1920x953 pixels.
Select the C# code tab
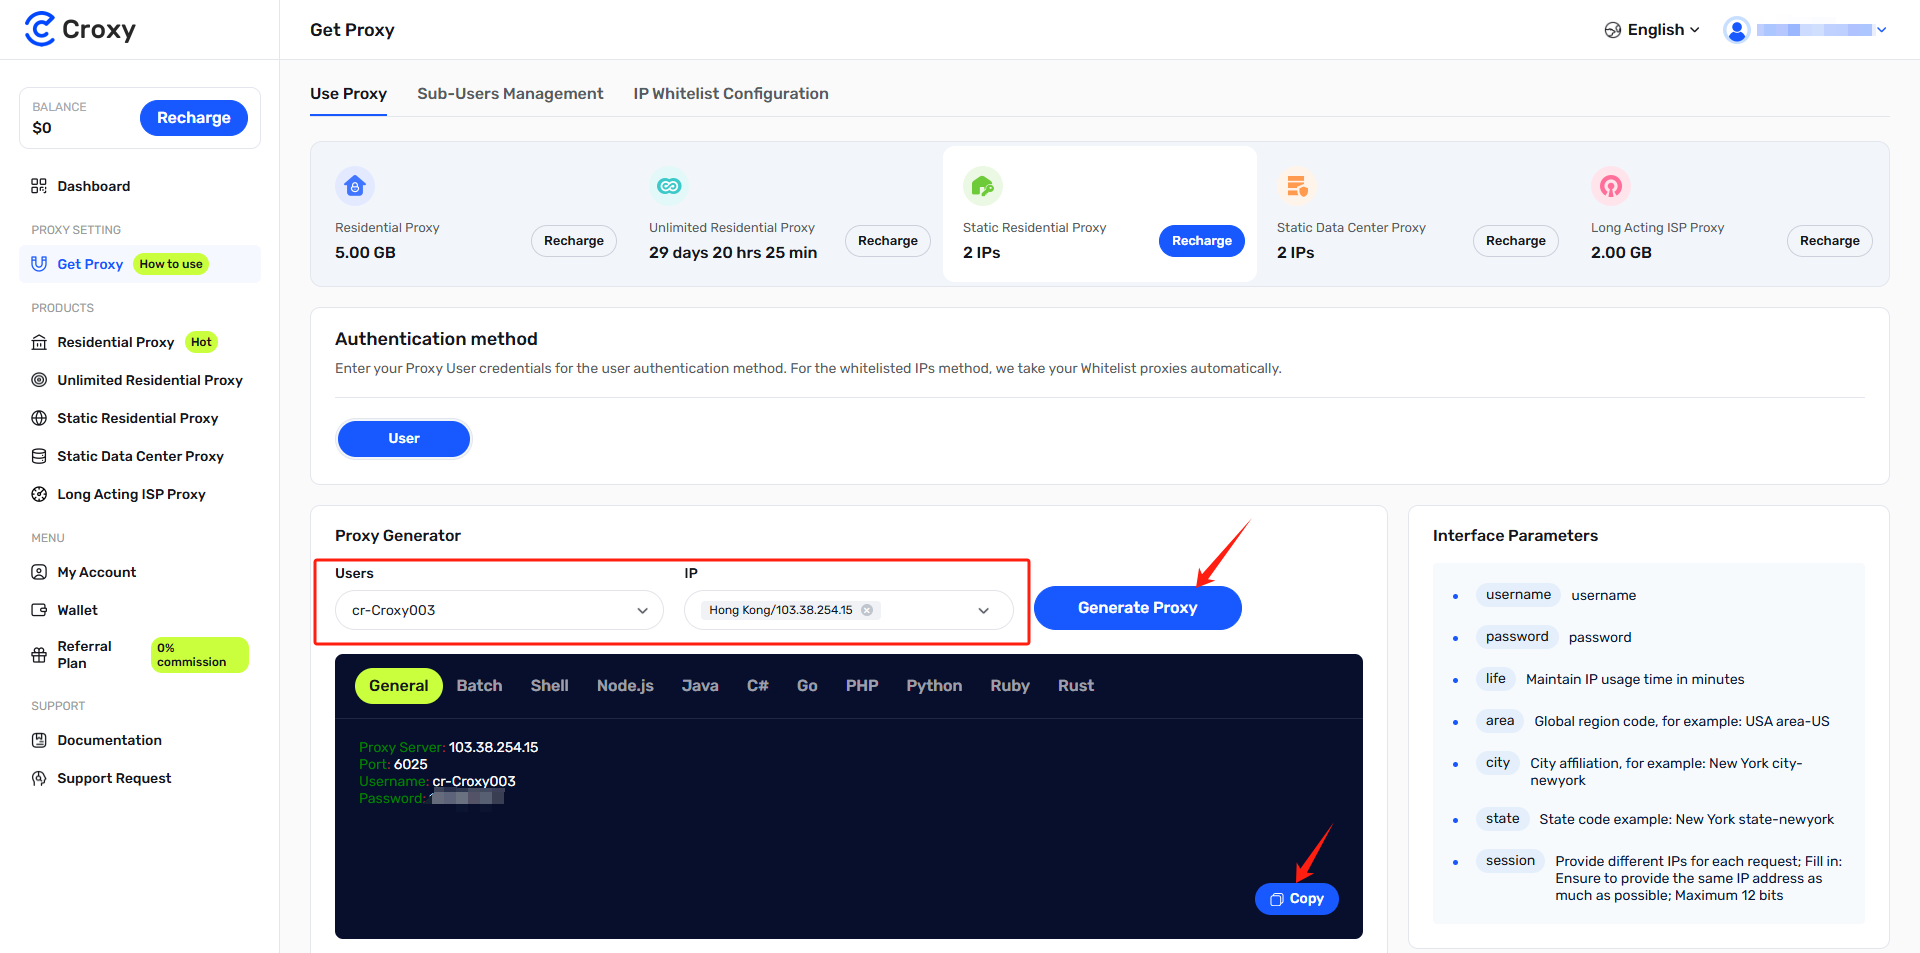(758, 686)
